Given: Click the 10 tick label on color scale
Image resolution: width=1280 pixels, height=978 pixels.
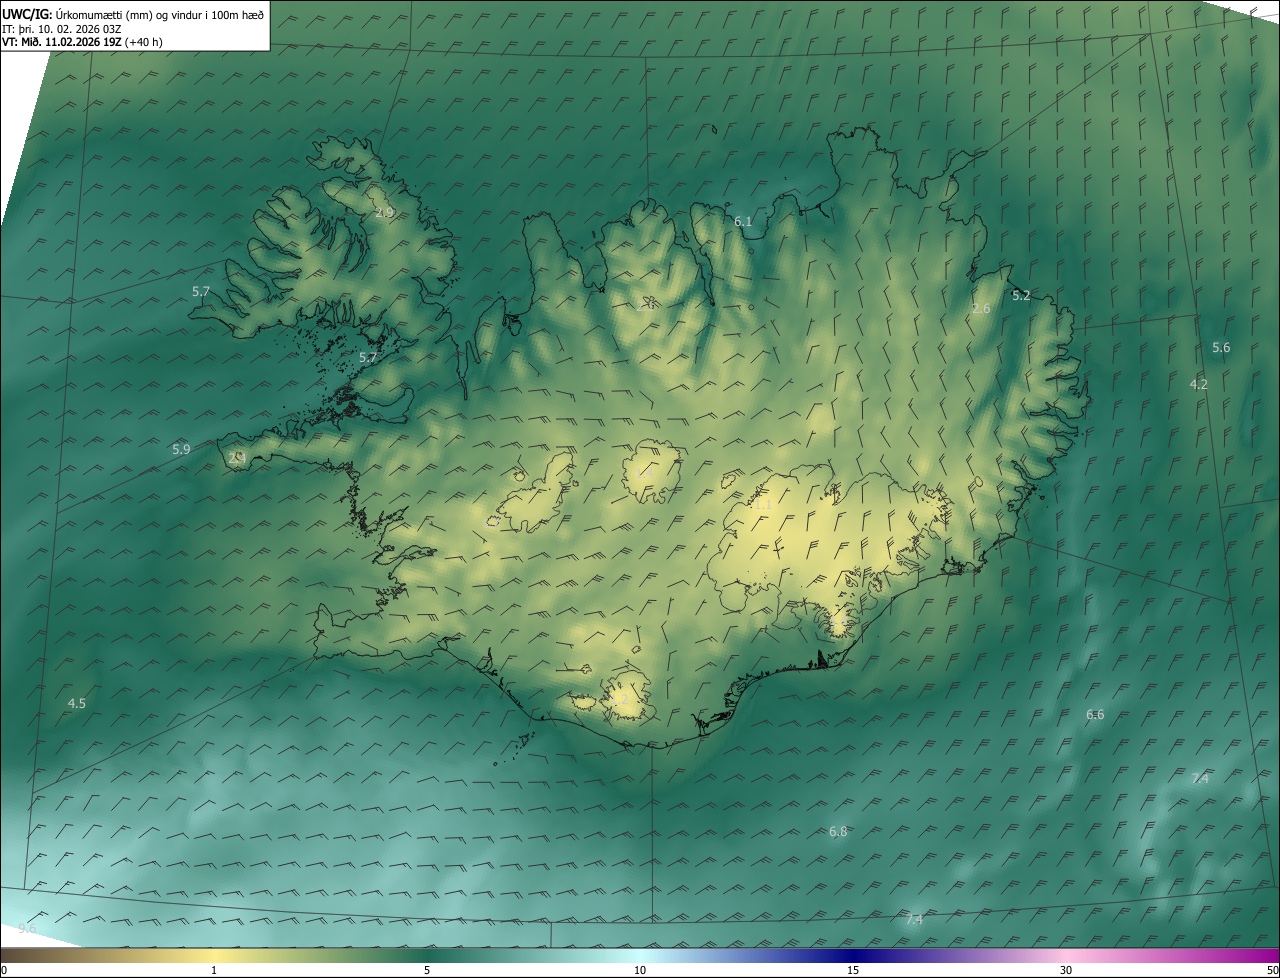Looking at the screenshot, I should tap(640, 970).
